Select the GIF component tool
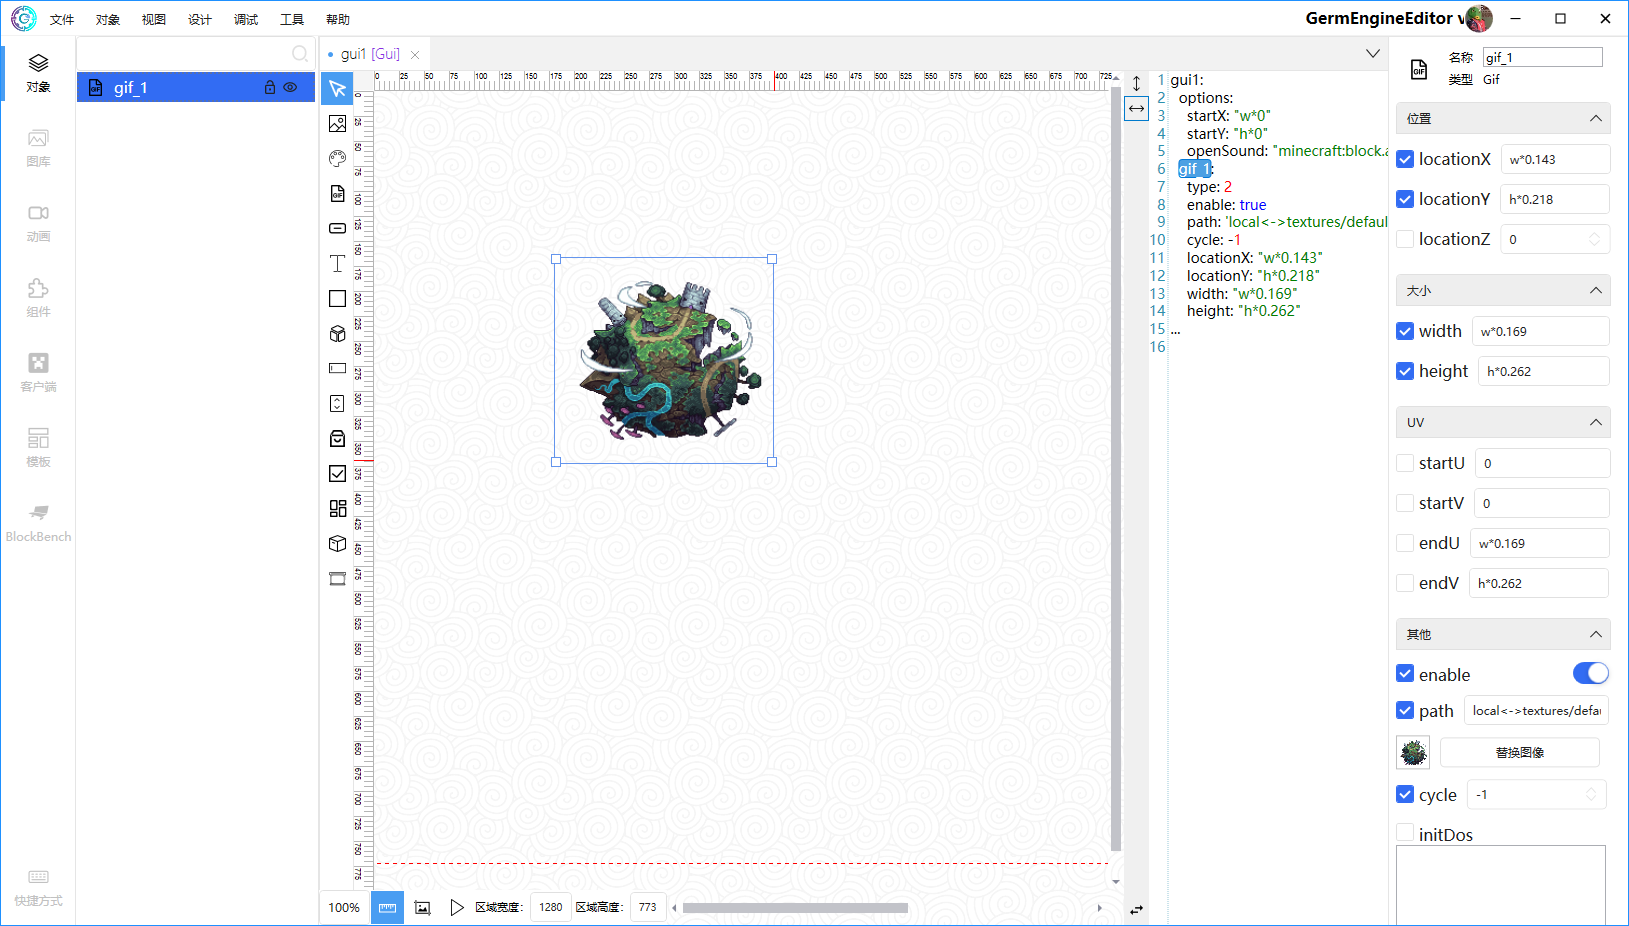Image resolution: width=1629 pixels, height=926 pixels. click(337, 193)
